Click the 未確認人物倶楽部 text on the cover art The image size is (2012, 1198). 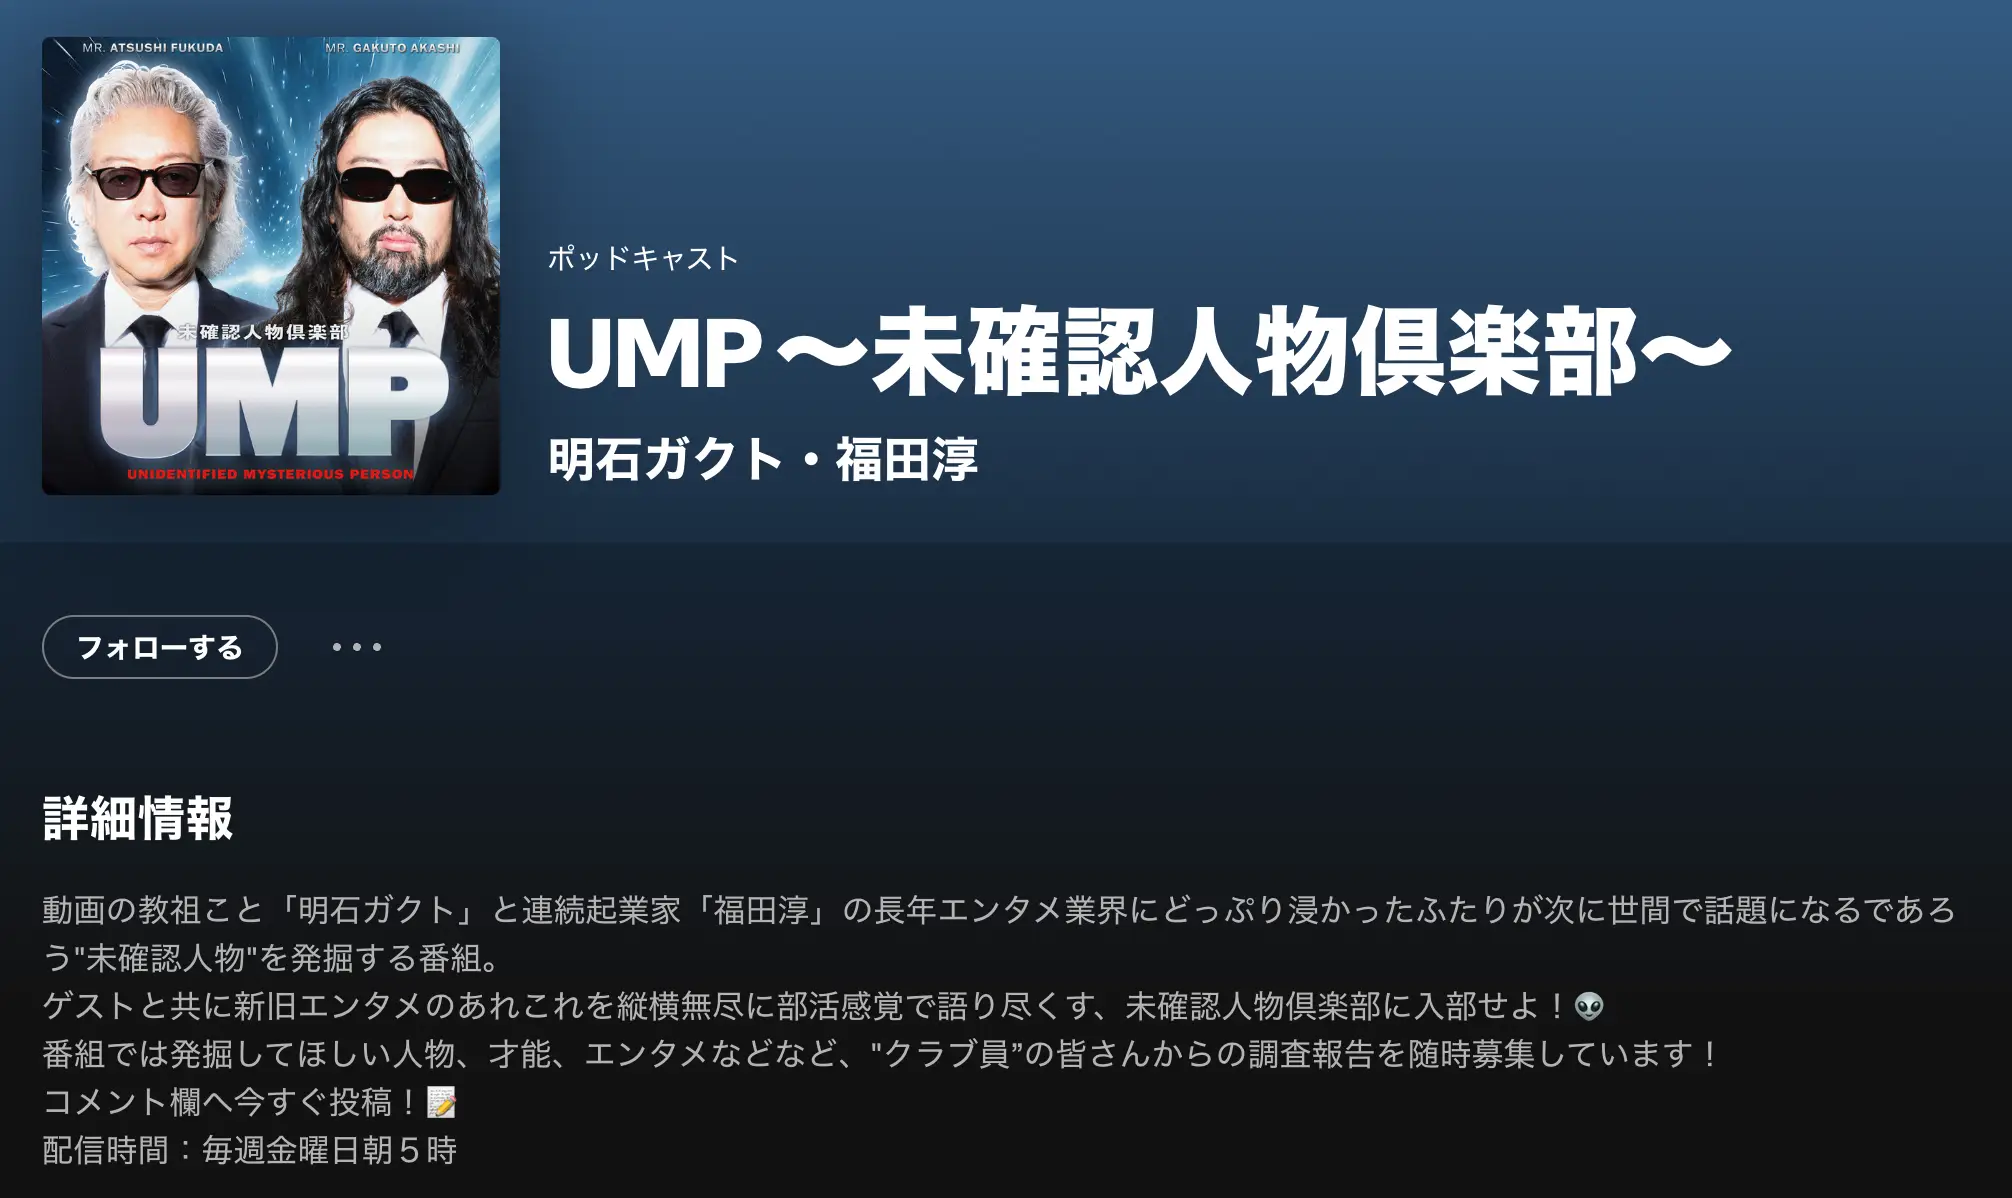[x=263, y=331]
